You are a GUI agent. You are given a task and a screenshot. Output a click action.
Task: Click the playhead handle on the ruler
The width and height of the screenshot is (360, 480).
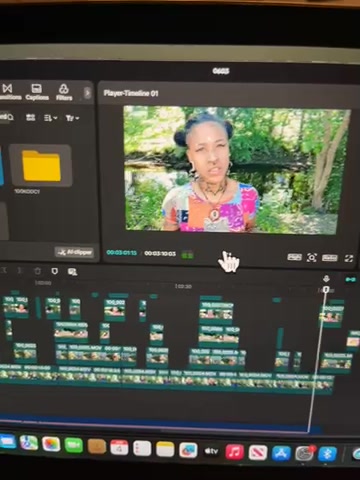(x=326, y=290)
